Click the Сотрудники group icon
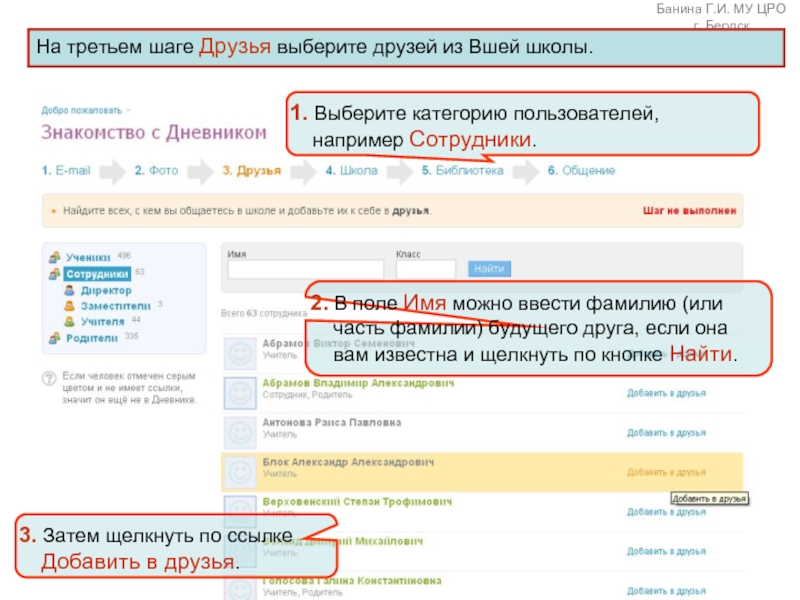 click(x=55, y=274)
